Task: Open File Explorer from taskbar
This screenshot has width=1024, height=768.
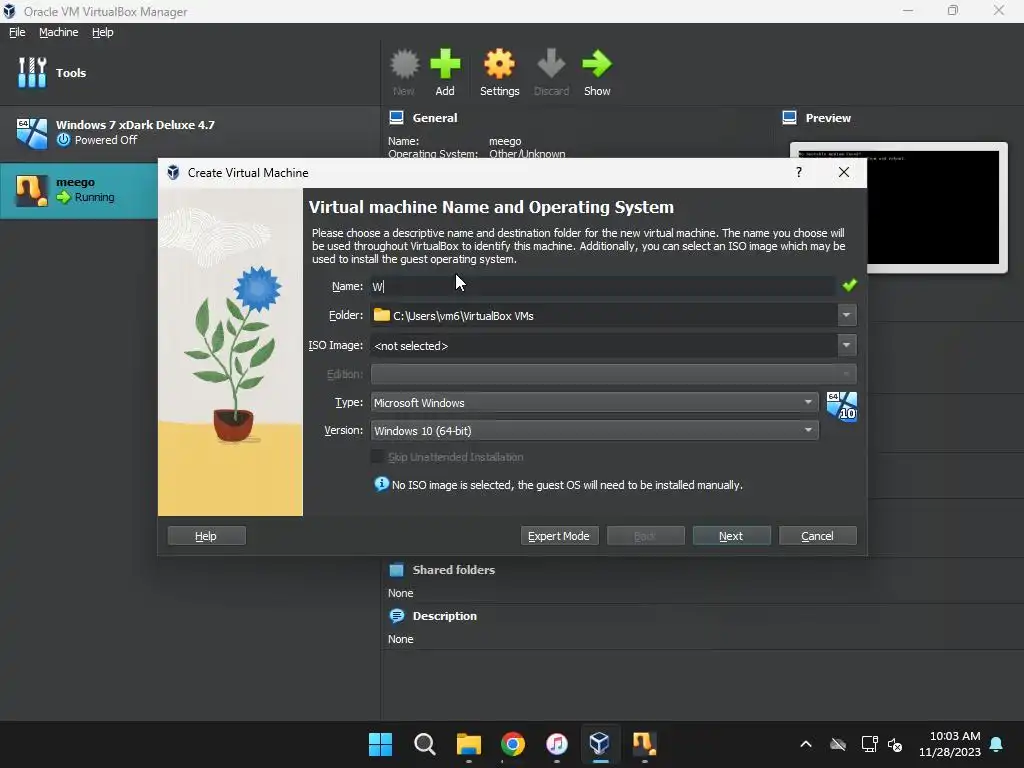Action: tap(469, 744)
